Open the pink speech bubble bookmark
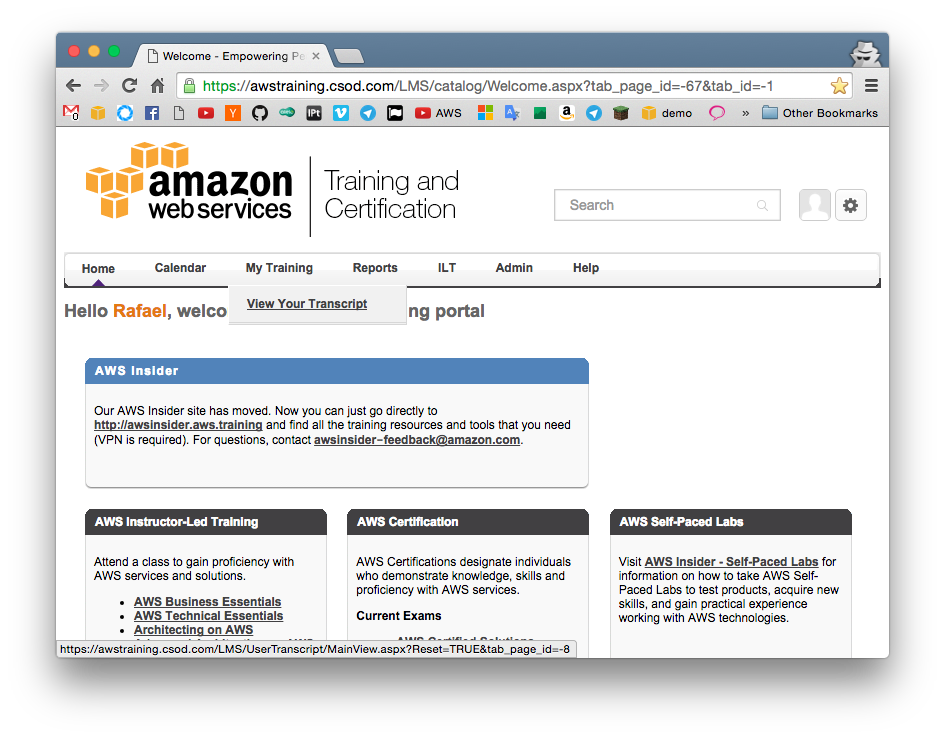 point(717,113)
